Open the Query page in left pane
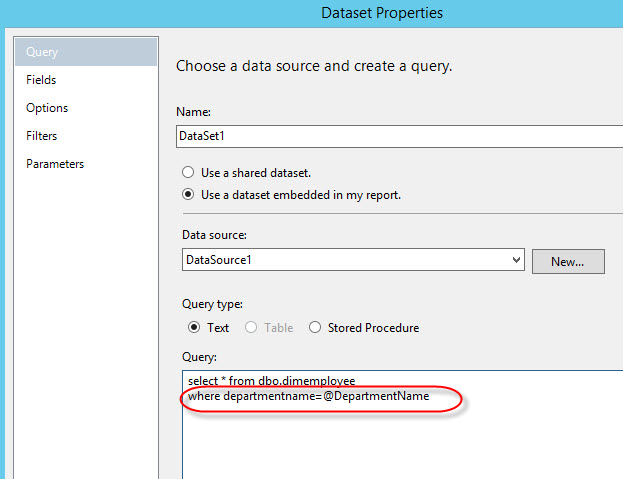Image resolution: width=623 pixels, height=479 pixels. 42,52
